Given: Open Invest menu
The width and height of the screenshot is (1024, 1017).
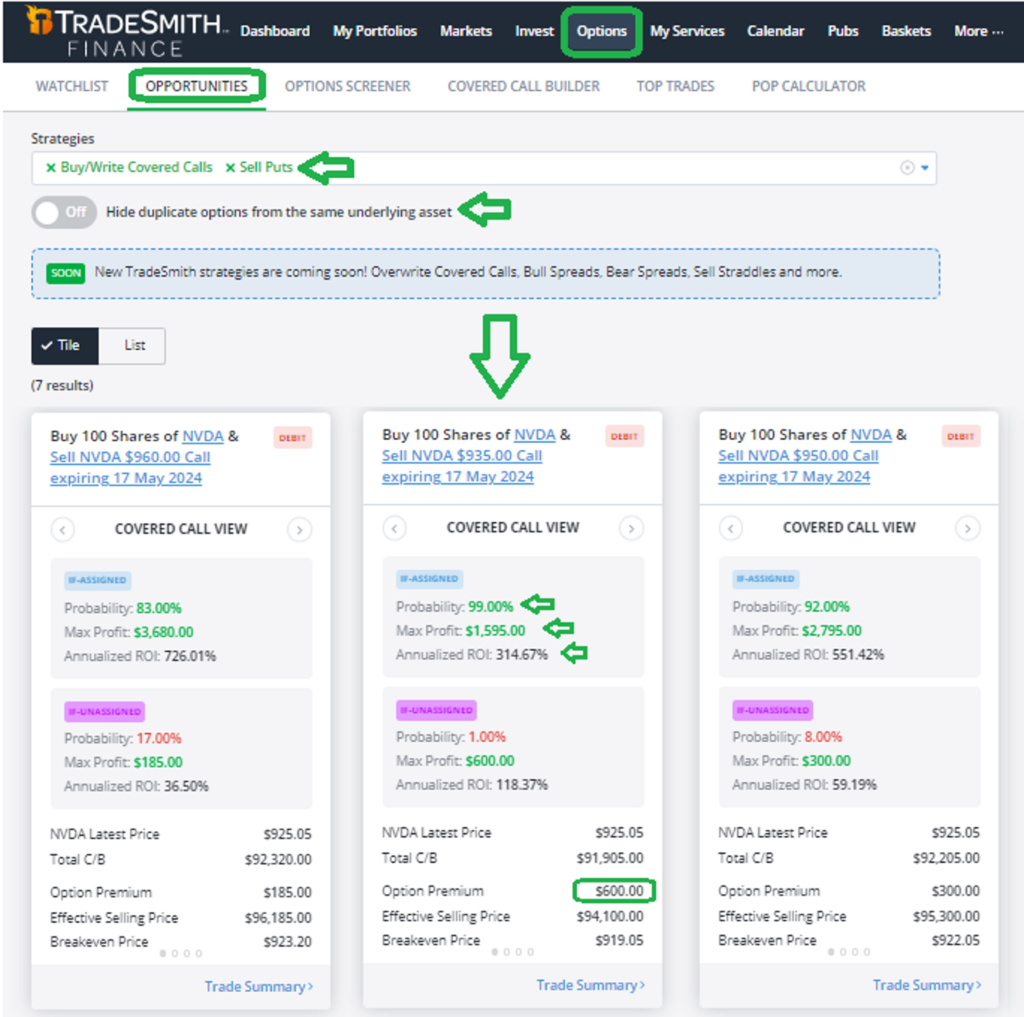Looking at the screenshot, I should 534,31.
